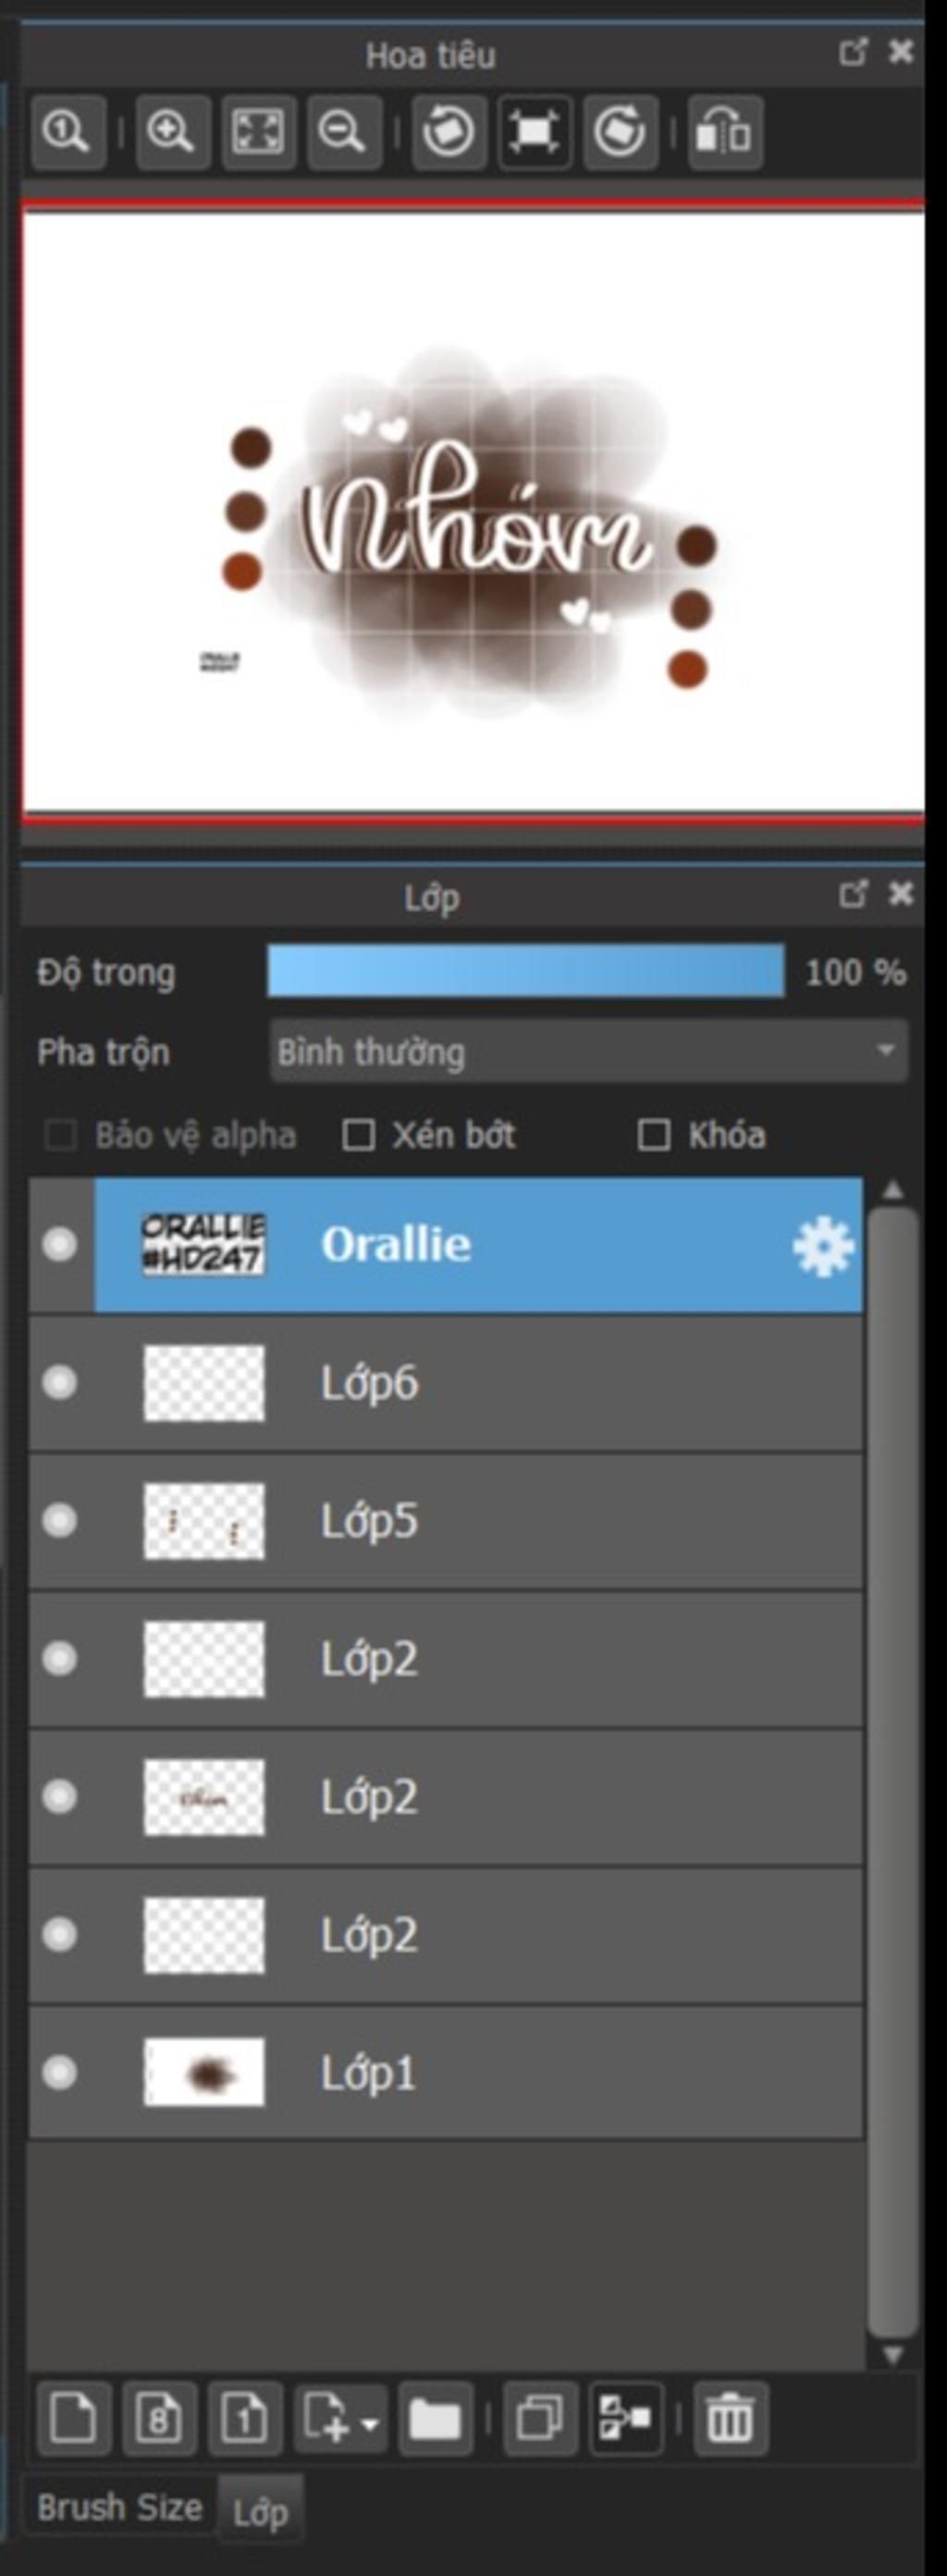The image size is (947, 2576).
Task: Fit canvas to screen in navigator
Action: pyautogui.click(x=258, y=132)
